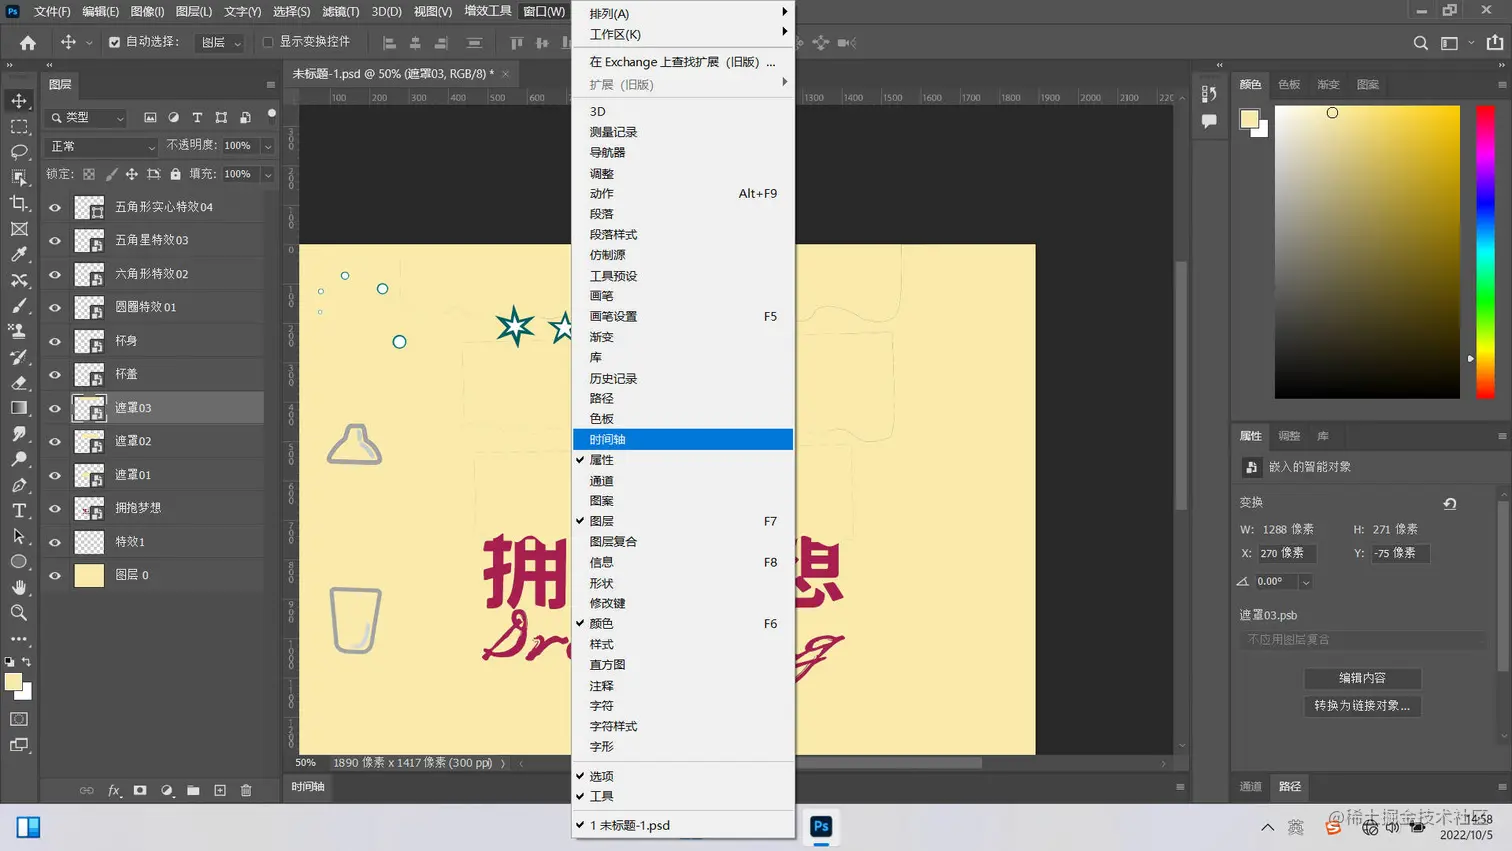Create a new layer

[x=219, y=790]
